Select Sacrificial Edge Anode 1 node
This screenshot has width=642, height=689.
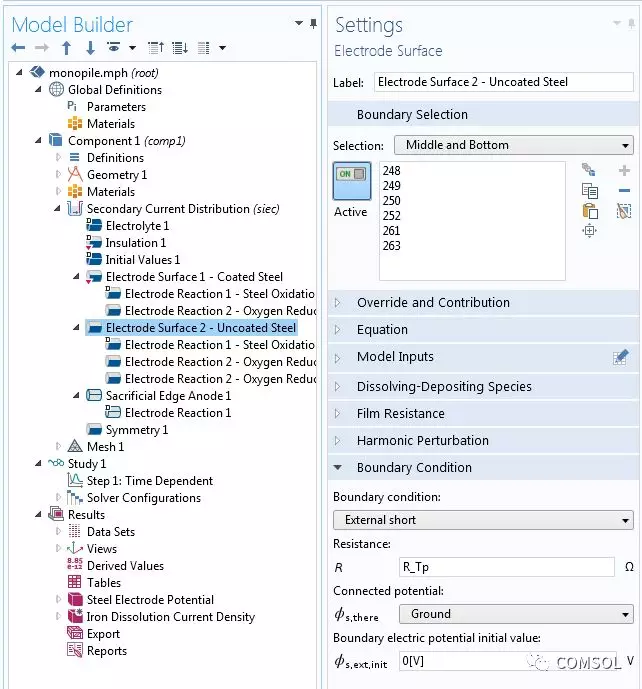point(168,396)
